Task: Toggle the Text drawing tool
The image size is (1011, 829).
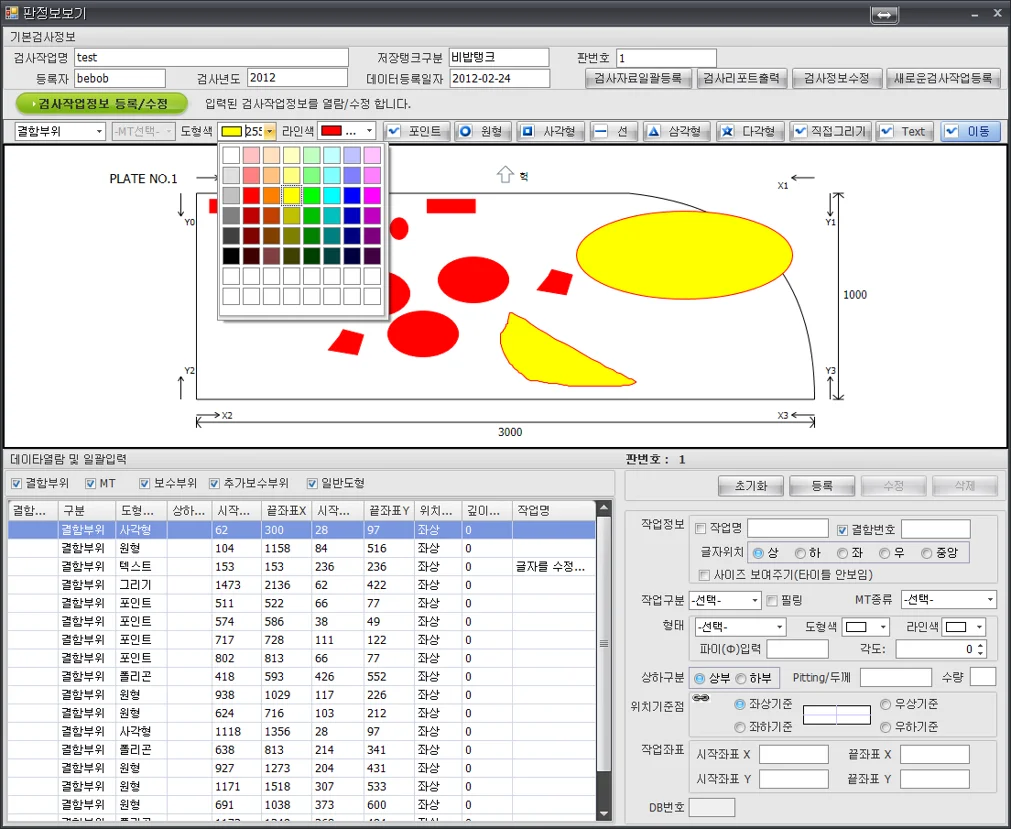Action: point(904,131)
